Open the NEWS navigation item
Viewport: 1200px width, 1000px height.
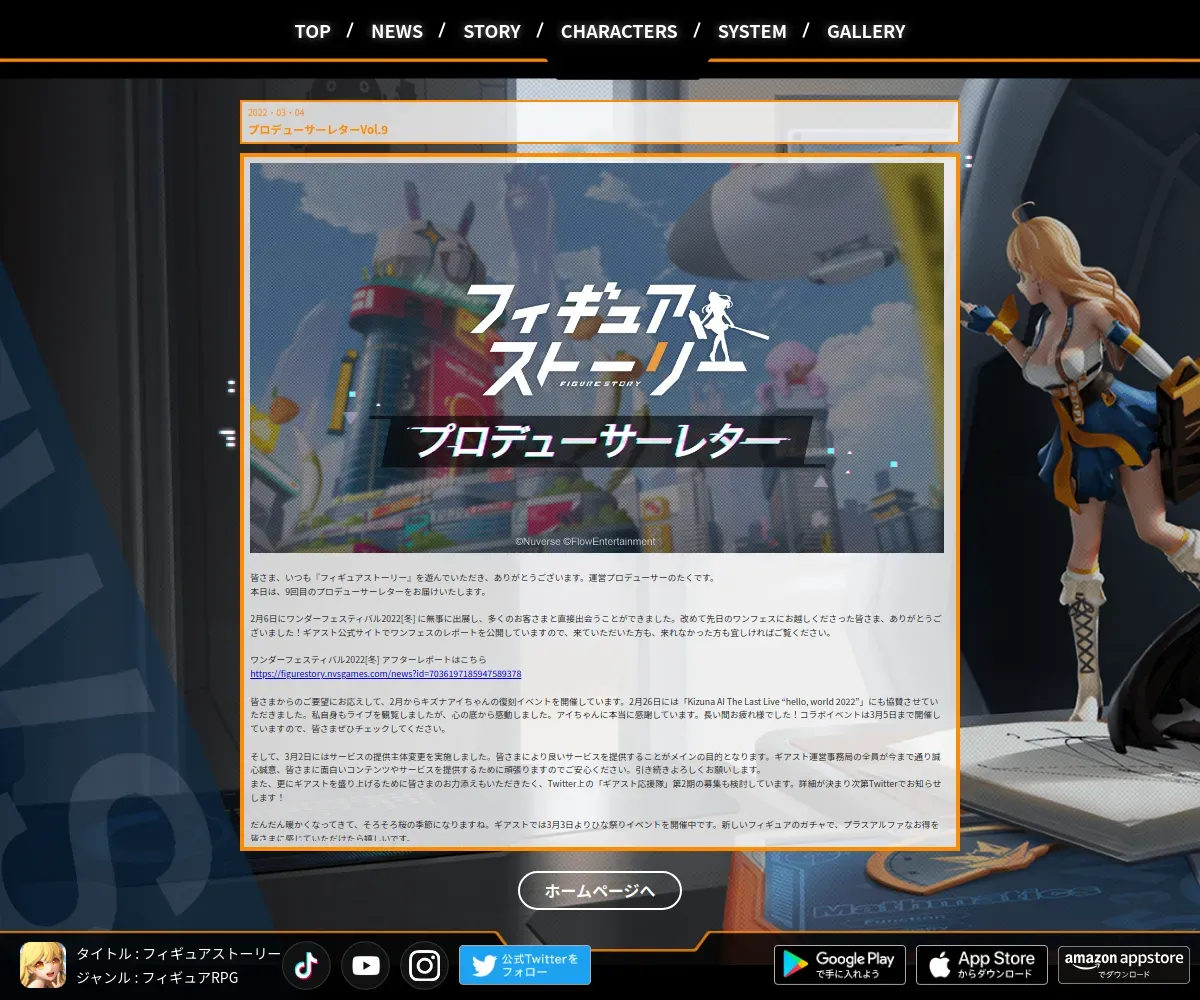pyautogui.click(x=397, y=31)
